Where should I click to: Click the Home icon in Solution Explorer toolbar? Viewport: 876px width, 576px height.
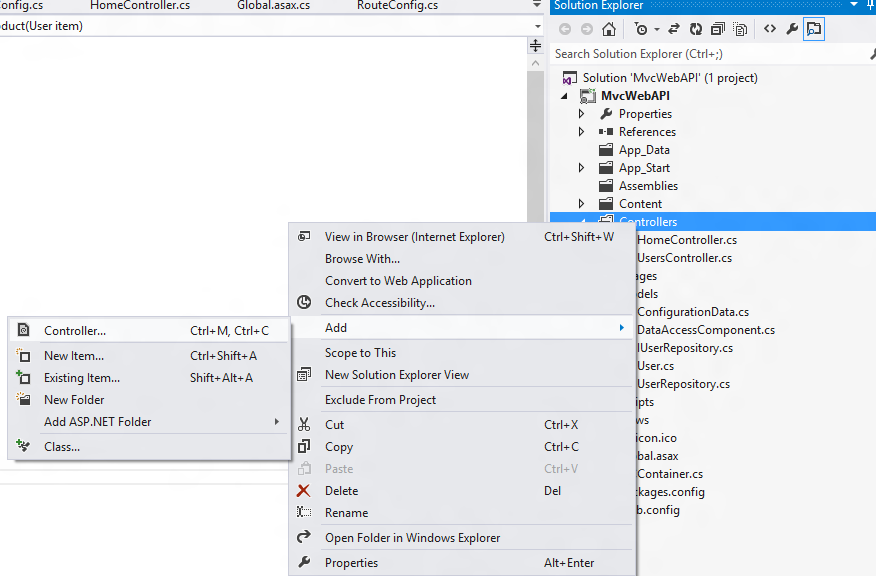point(609,29)
